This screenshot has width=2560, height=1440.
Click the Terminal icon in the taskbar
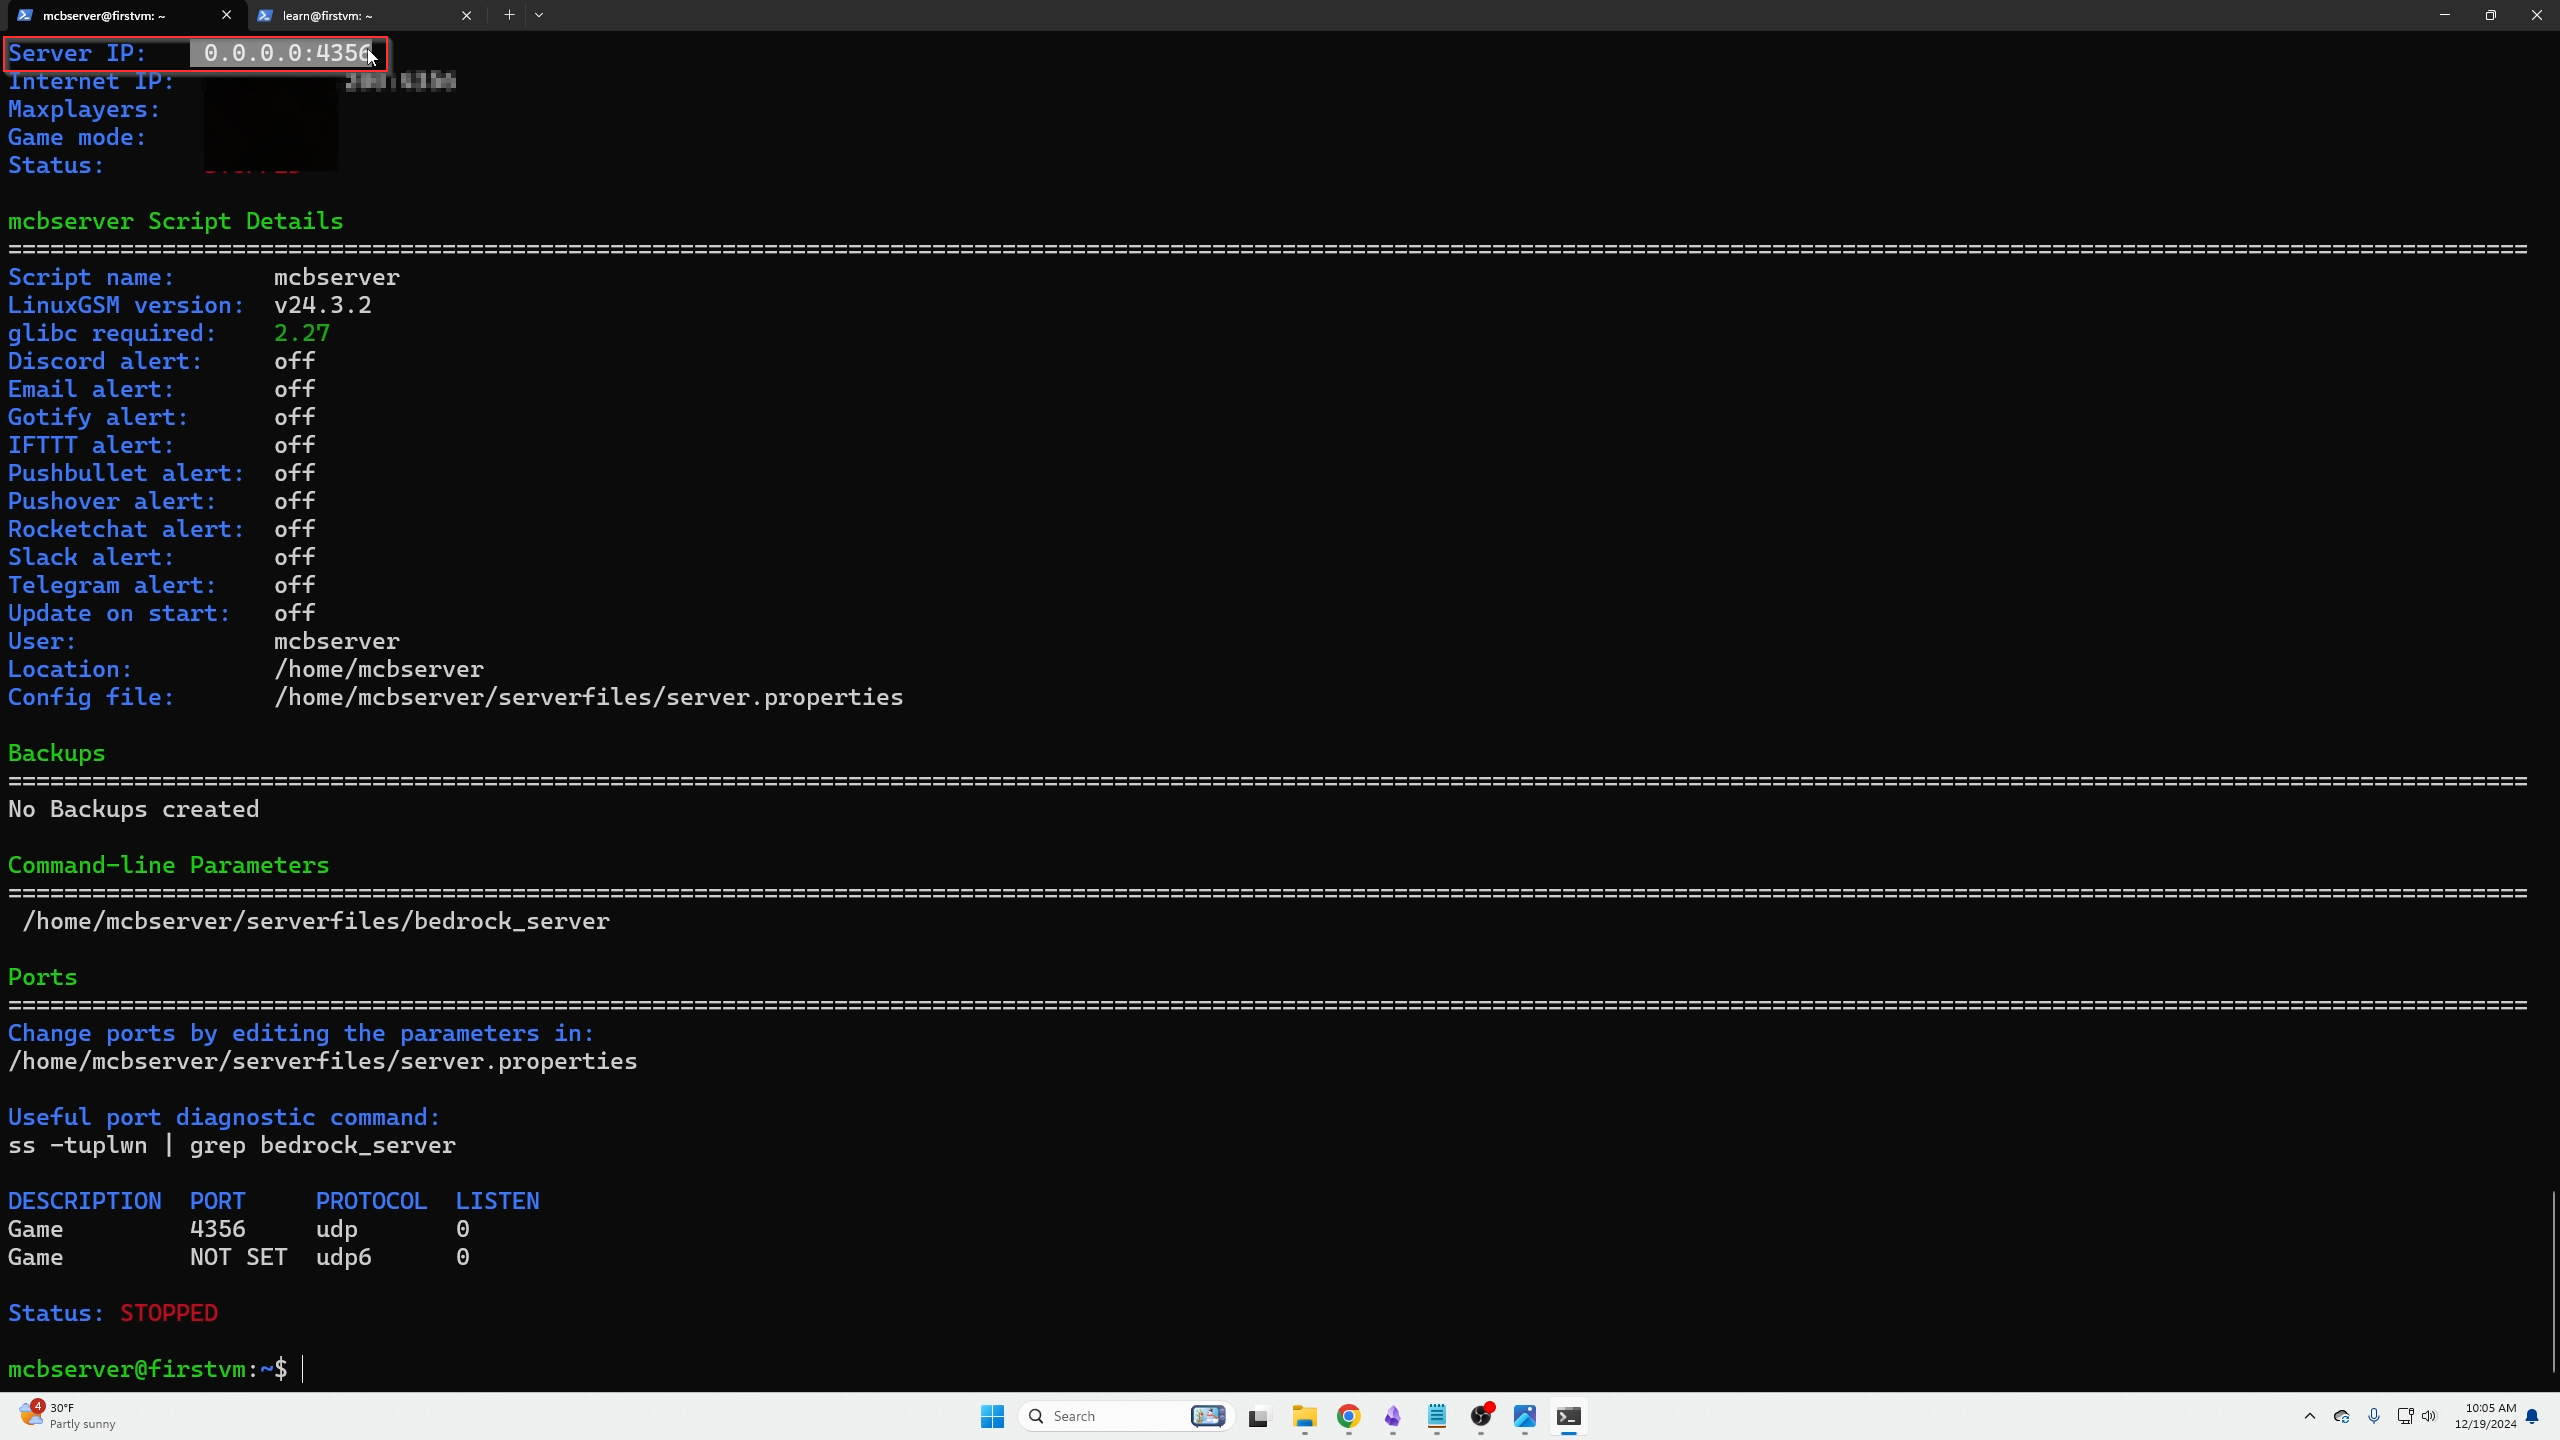coord(1568,1416)
